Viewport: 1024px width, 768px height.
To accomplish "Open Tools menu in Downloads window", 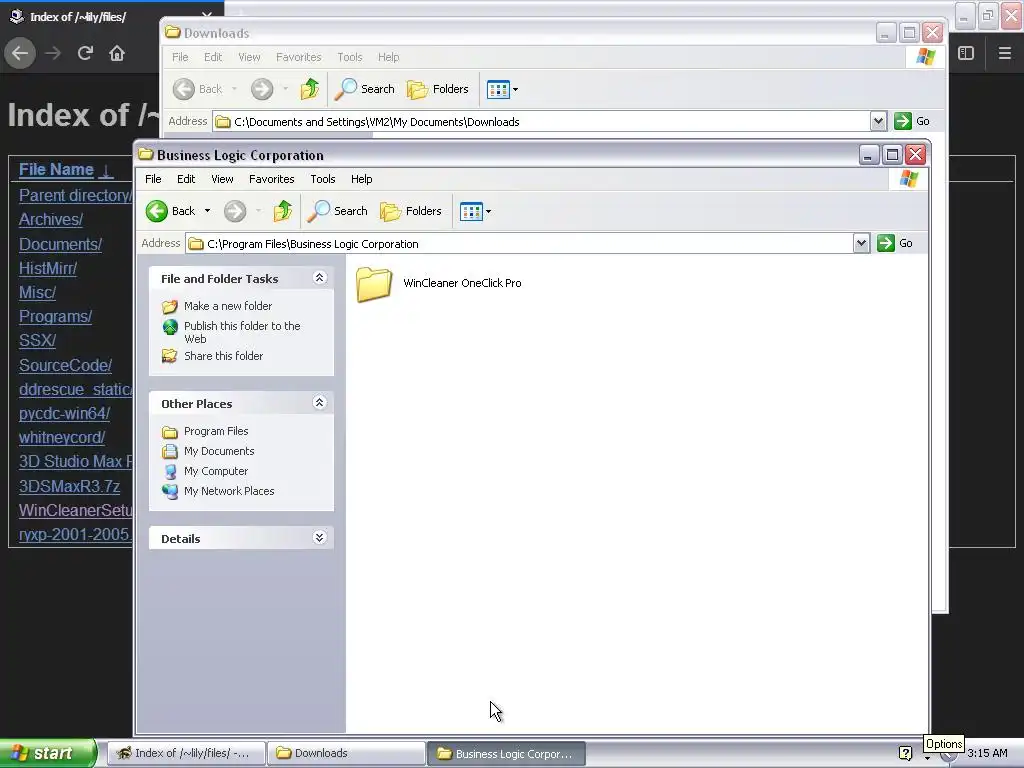I will (x=349, y=57).
